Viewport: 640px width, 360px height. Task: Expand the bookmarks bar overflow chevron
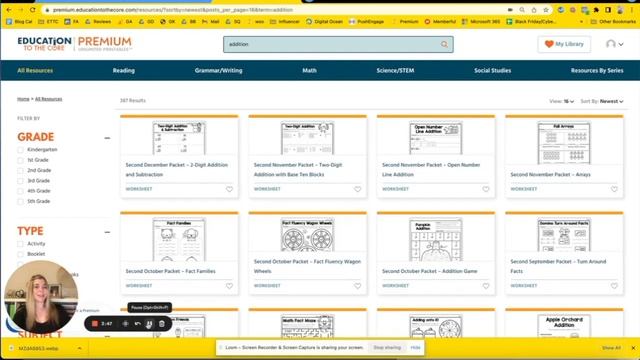pos(581,22)
